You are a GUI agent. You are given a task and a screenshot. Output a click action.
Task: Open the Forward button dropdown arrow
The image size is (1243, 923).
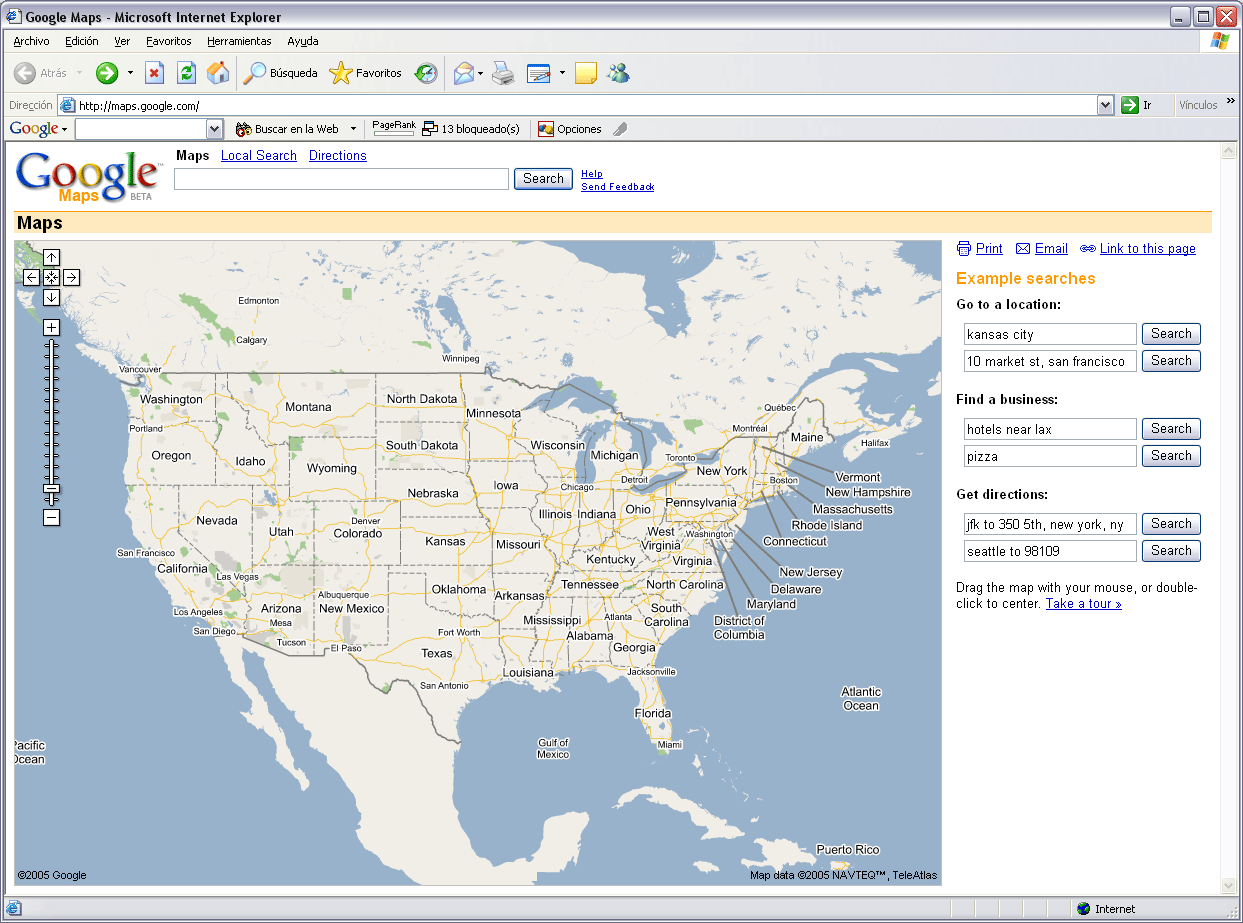pyautogui.click(x=130, y=73)
